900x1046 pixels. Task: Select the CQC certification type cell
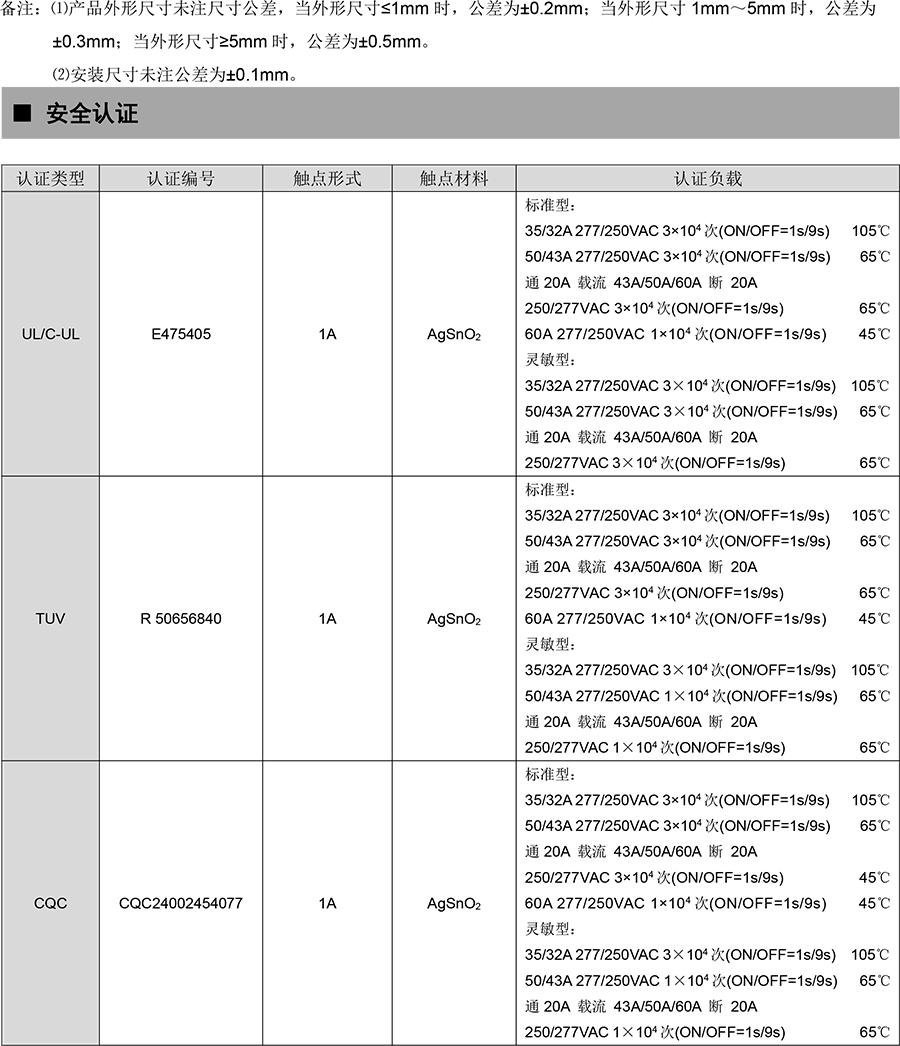point(50,903)
